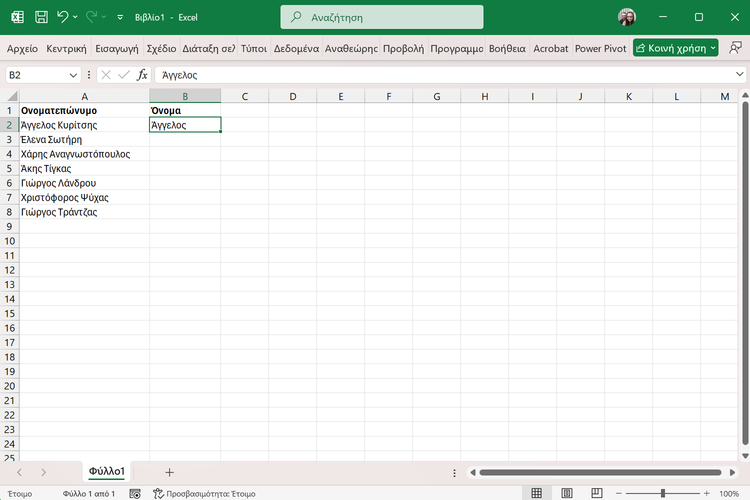The width and height of the screenshot is (750, 500).
Task: Click the Insert Function fx icon
Action: click(142, 75)
